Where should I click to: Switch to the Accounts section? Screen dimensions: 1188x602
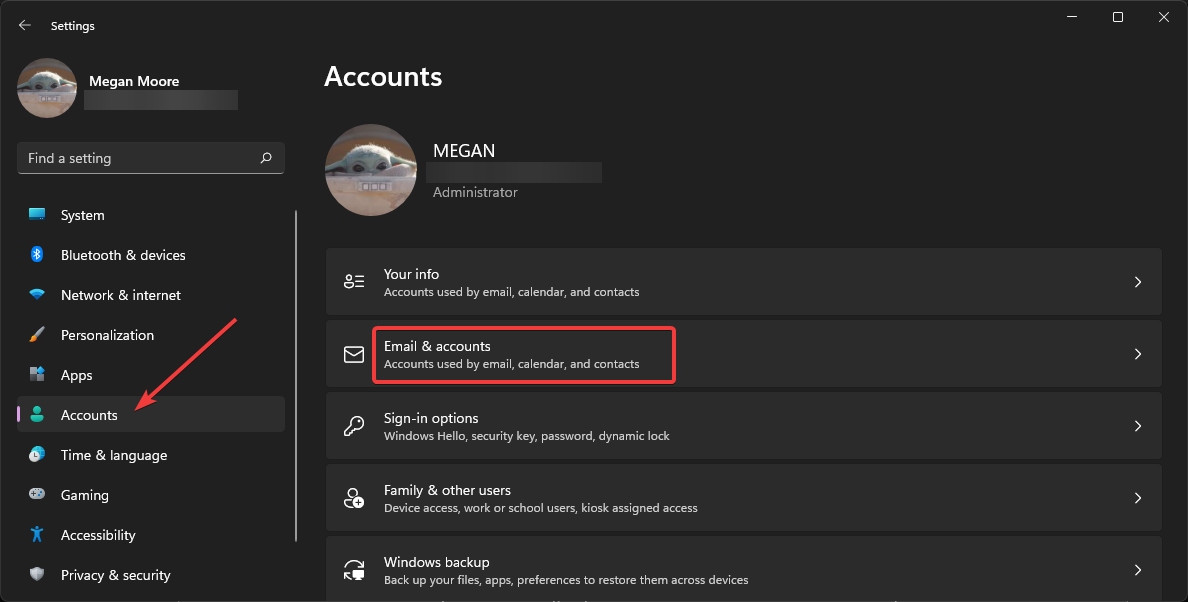(x=89, y=414)
